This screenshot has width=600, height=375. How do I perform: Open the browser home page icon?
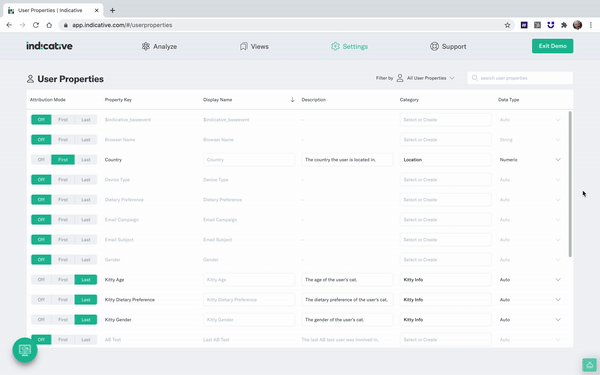pos(49,25)
